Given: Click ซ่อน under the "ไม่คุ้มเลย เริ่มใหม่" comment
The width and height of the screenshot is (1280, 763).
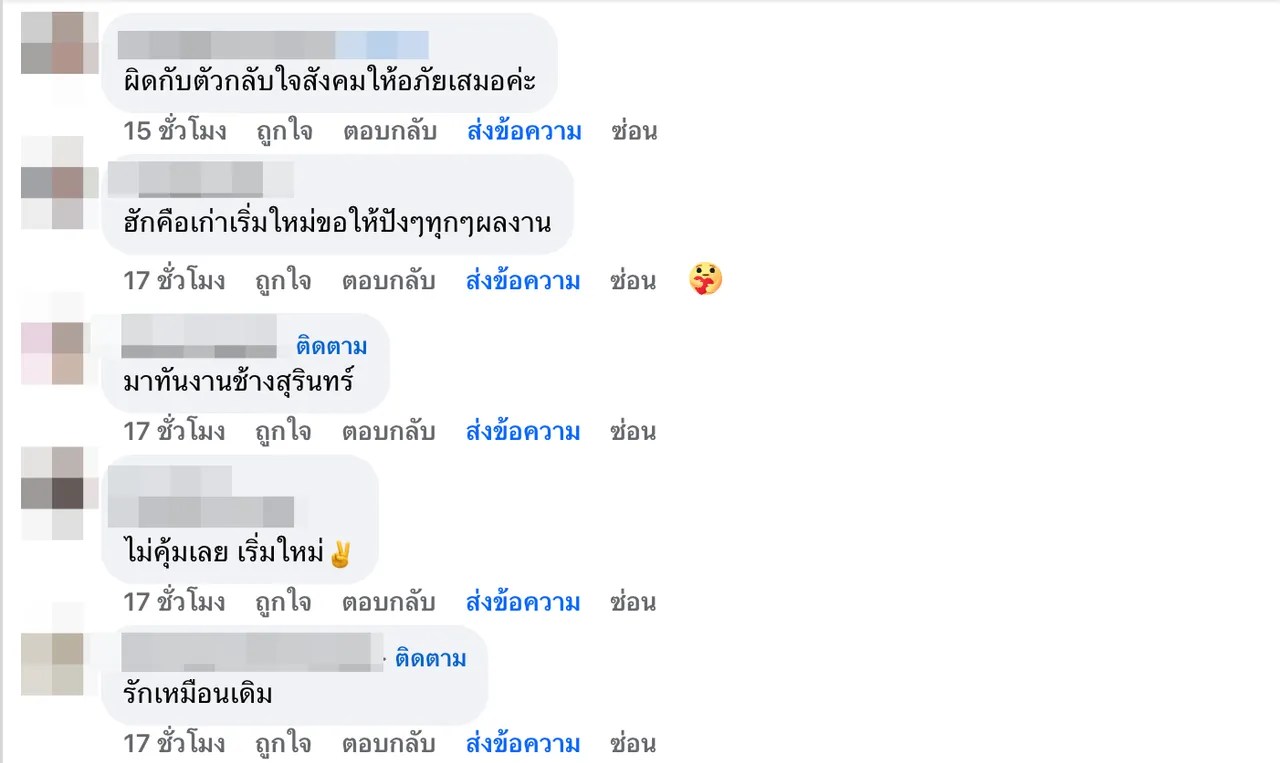Looking at the screenshot, I should click(x=634, y=602).
